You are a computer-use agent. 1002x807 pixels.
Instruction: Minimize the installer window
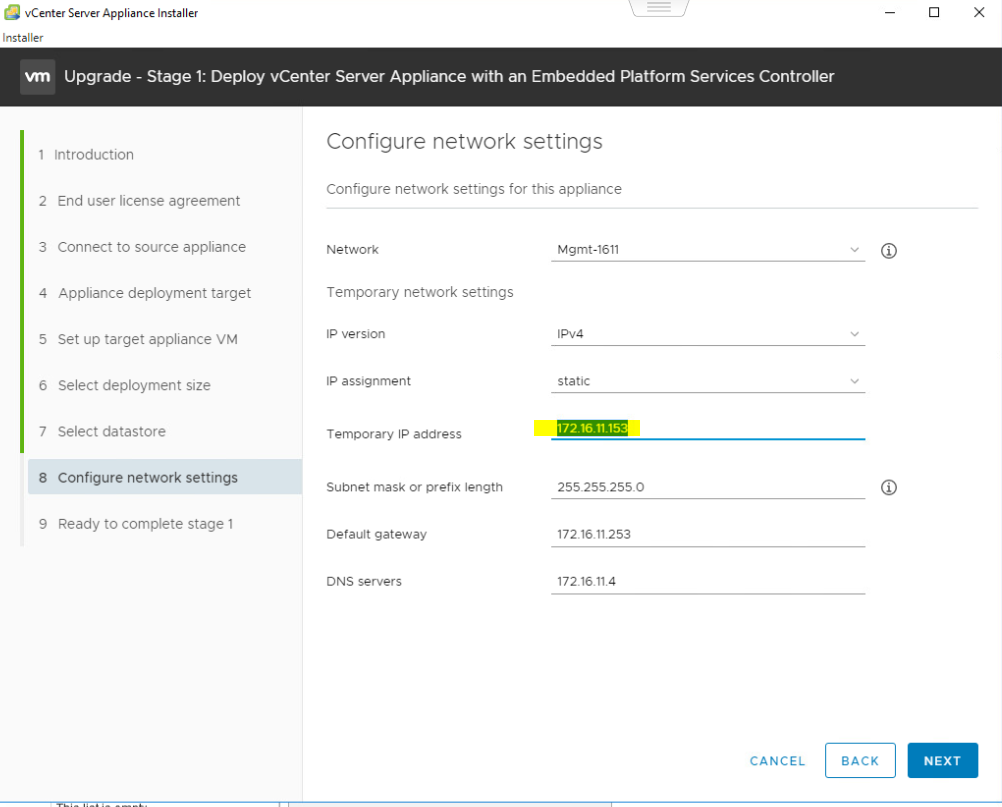point(889,12)
